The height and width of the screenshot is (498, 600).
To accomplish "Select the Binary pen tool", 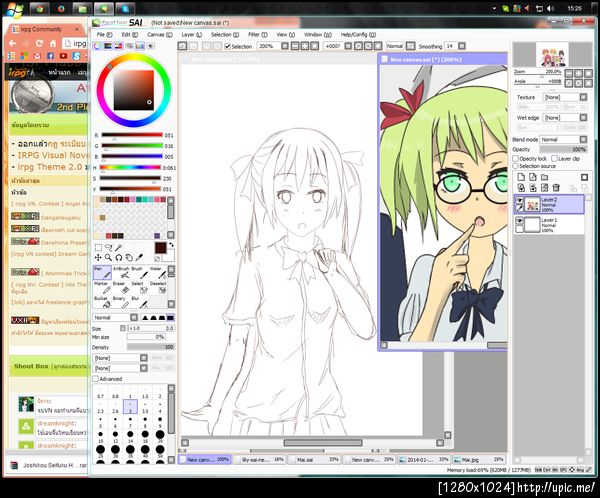I will tap(121, 302).
